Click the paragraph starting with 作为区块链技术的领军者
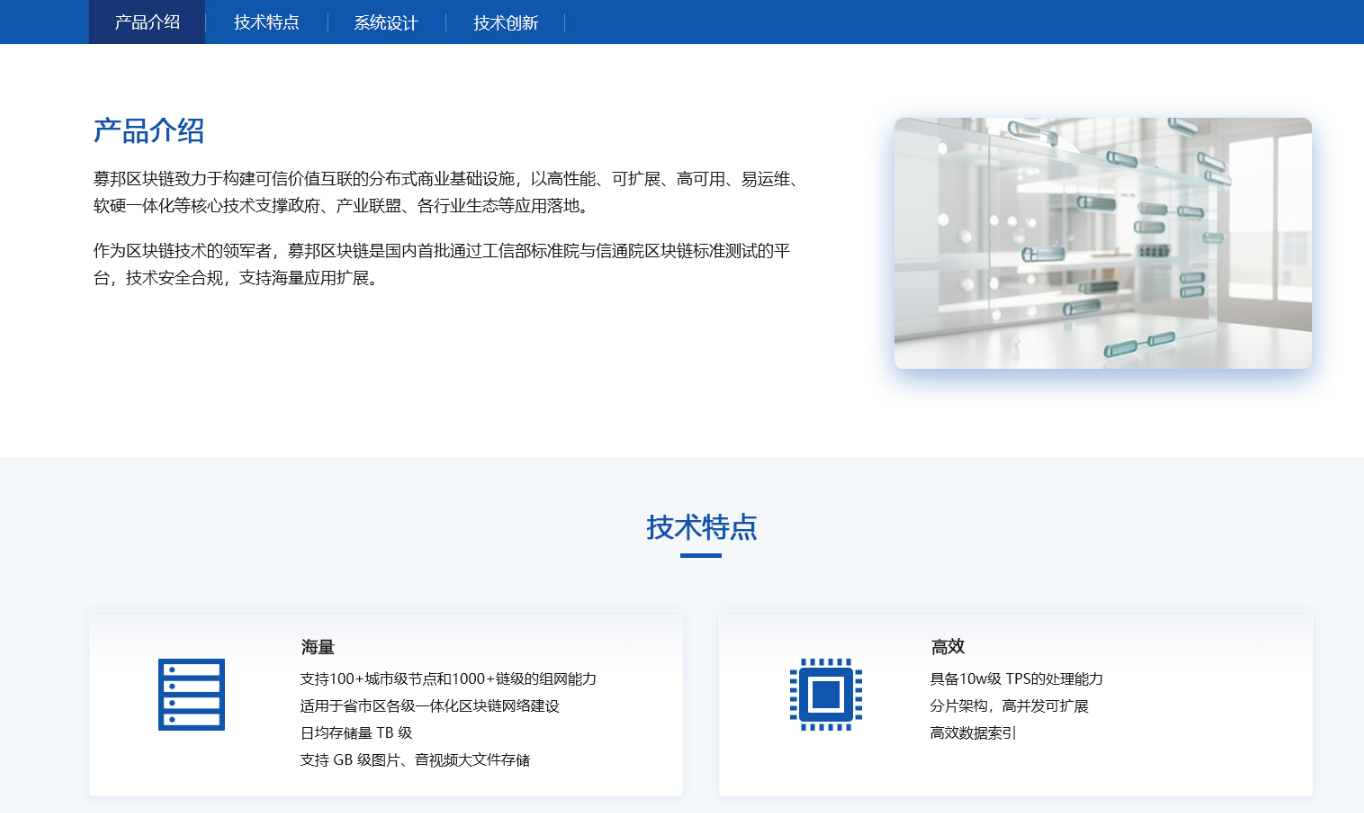This screenshot has width=1364, height=813. pos(441,264)
